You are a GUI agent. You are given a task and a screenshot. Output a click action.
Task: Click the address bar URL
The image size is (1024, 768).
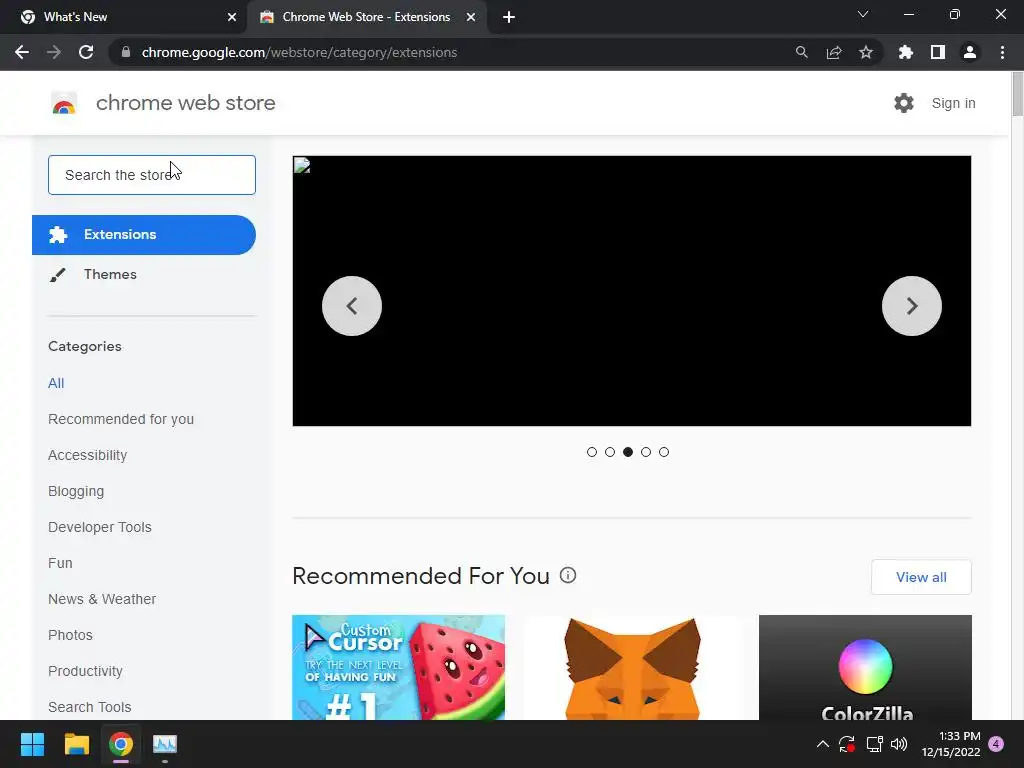[x=299, y=52]
